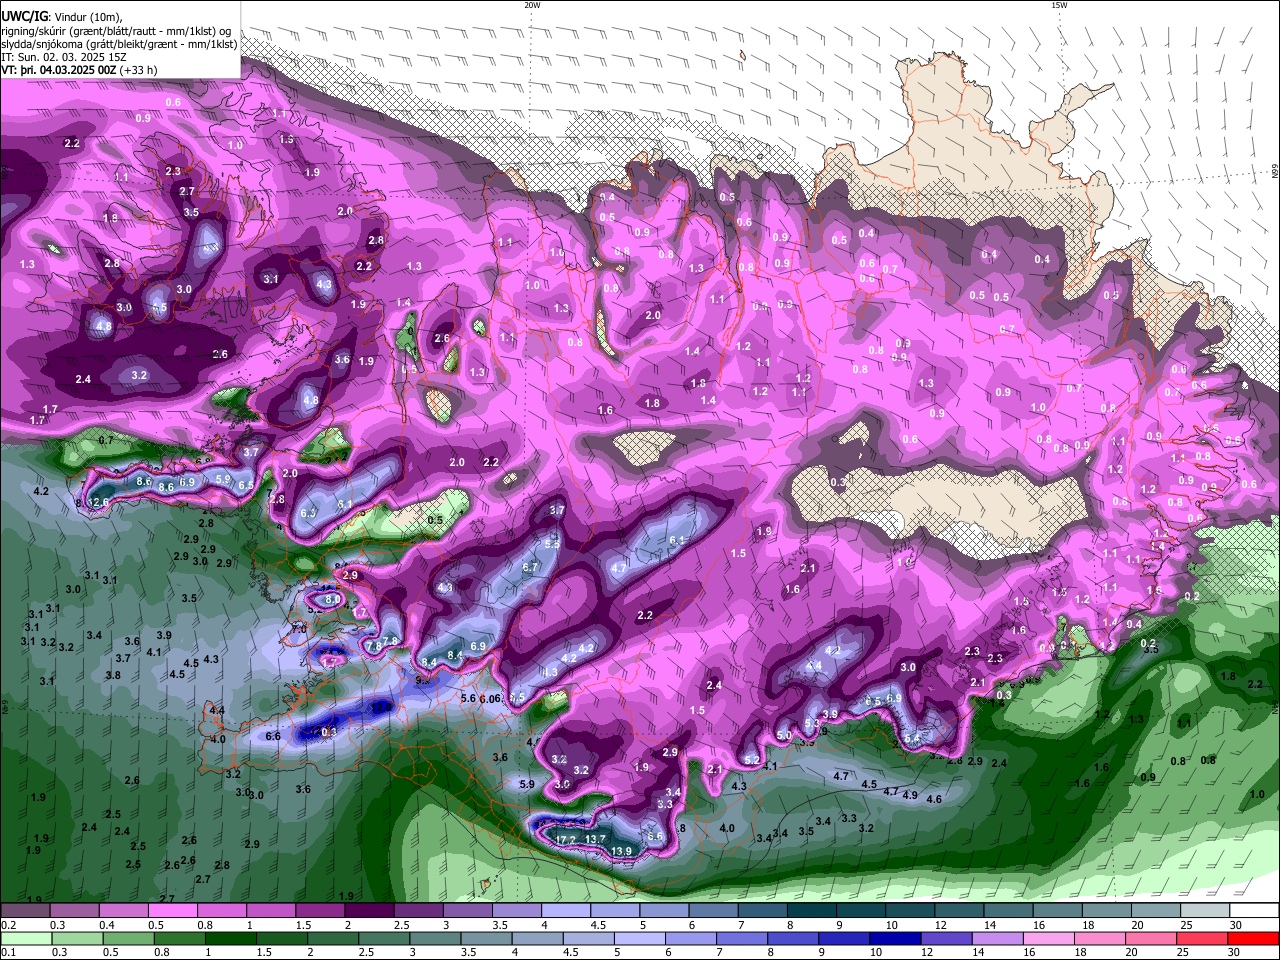Click the "20W" longitude label
The width and height of the screenshot is (1280, 960).
click(532, 5)
